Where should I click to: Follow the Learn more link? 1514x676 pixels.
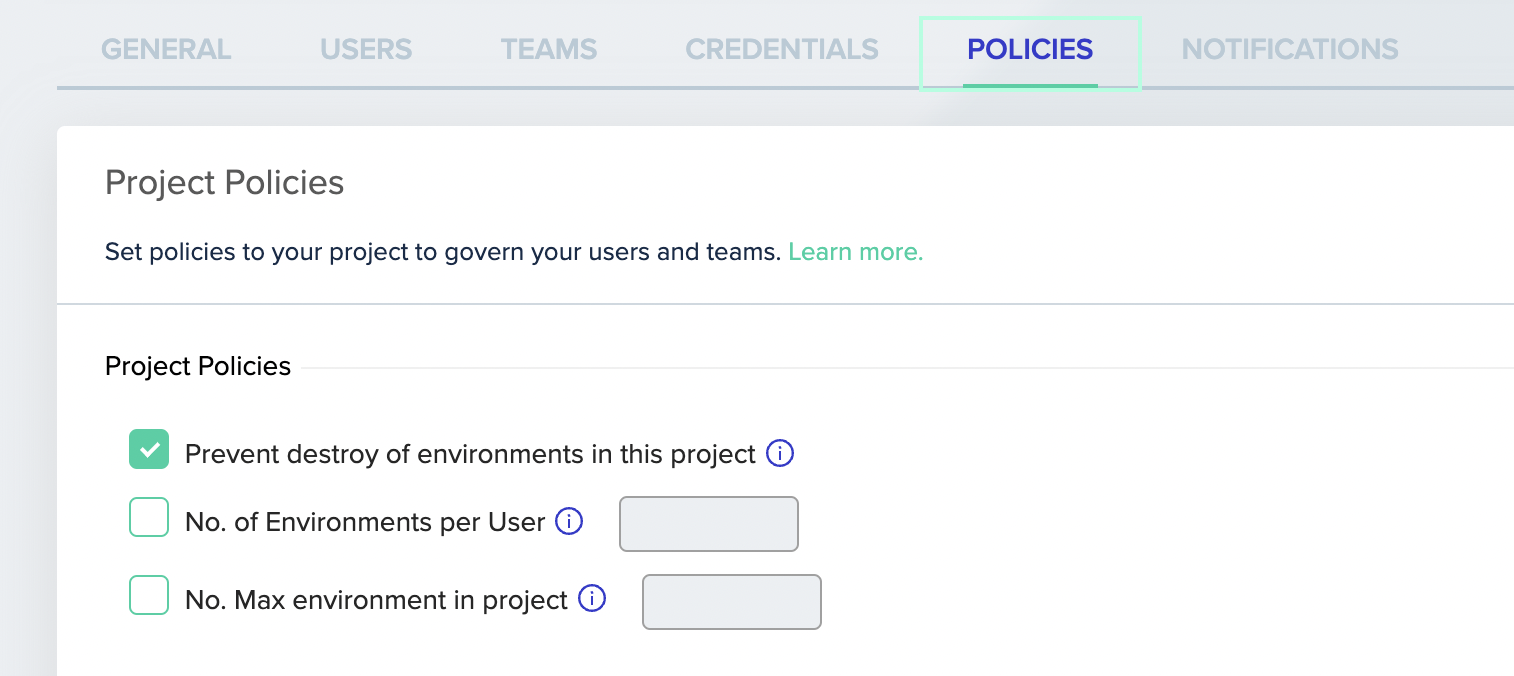pos(855,252)
